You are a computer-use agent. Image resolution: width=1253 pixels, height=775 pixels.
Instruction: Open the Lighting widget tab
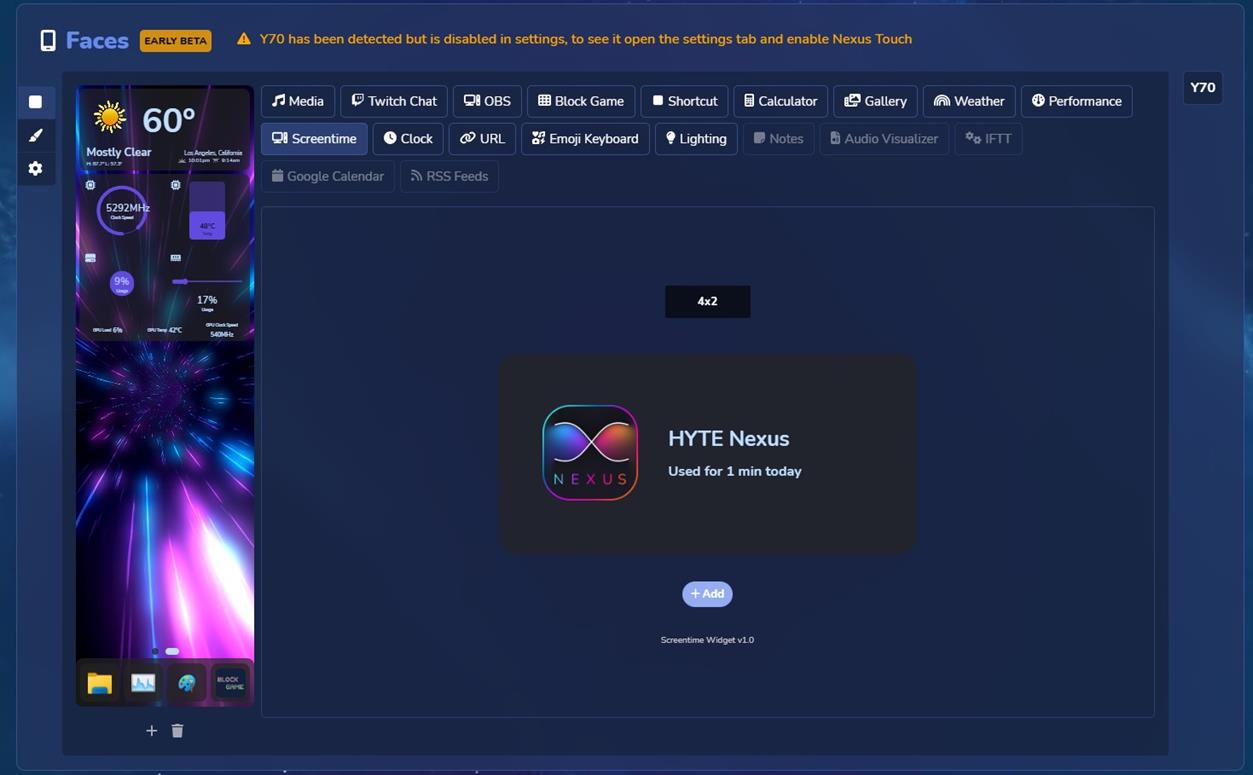coord(696,139)
